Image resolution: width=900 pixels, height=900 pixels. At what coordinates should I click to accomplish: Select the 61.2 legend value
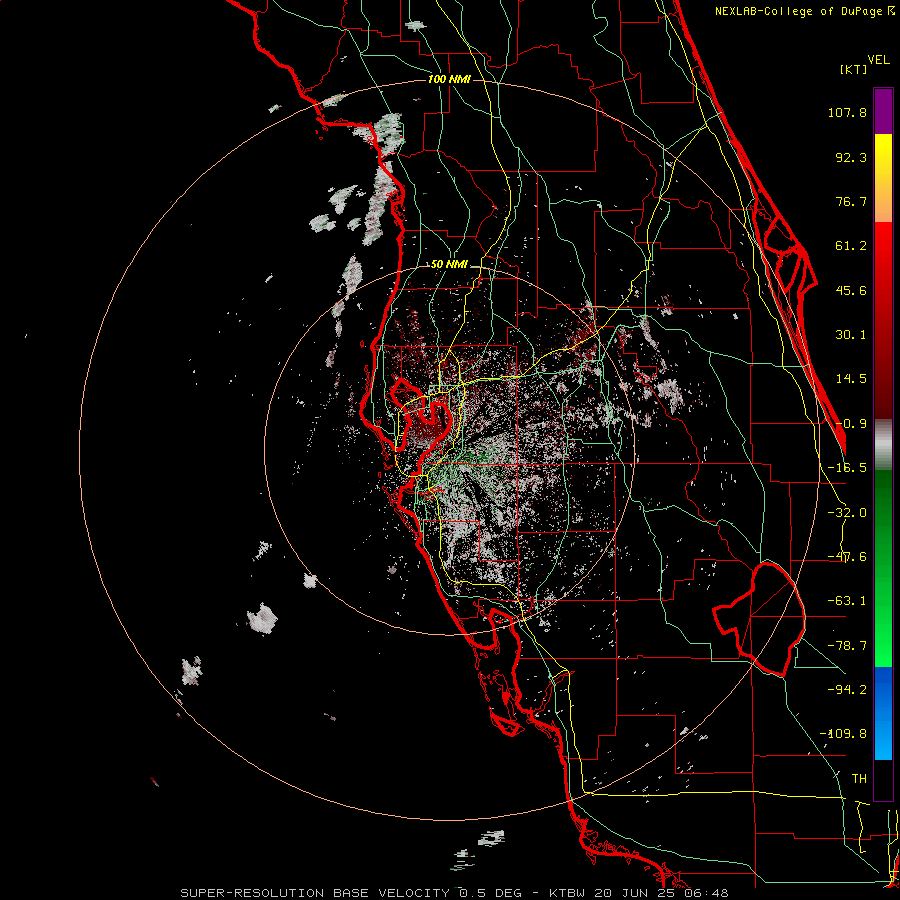tap(851, 246)
